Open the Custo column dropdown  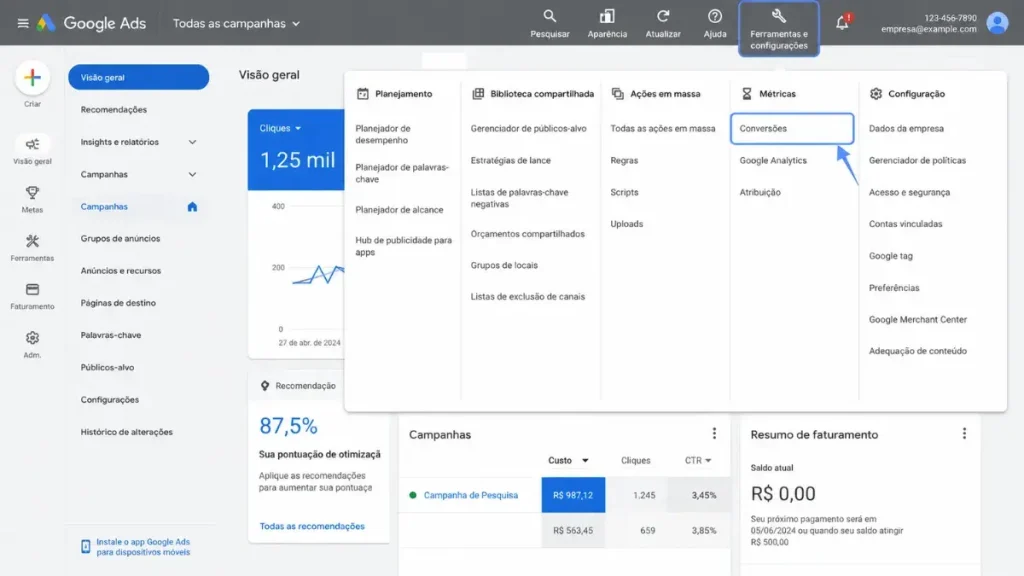pos(568,460)
